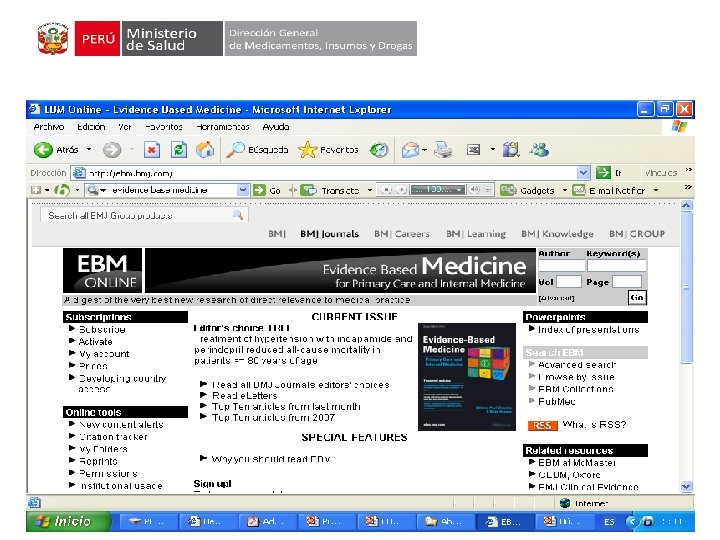Open the Edición menu

pos(91,127)
